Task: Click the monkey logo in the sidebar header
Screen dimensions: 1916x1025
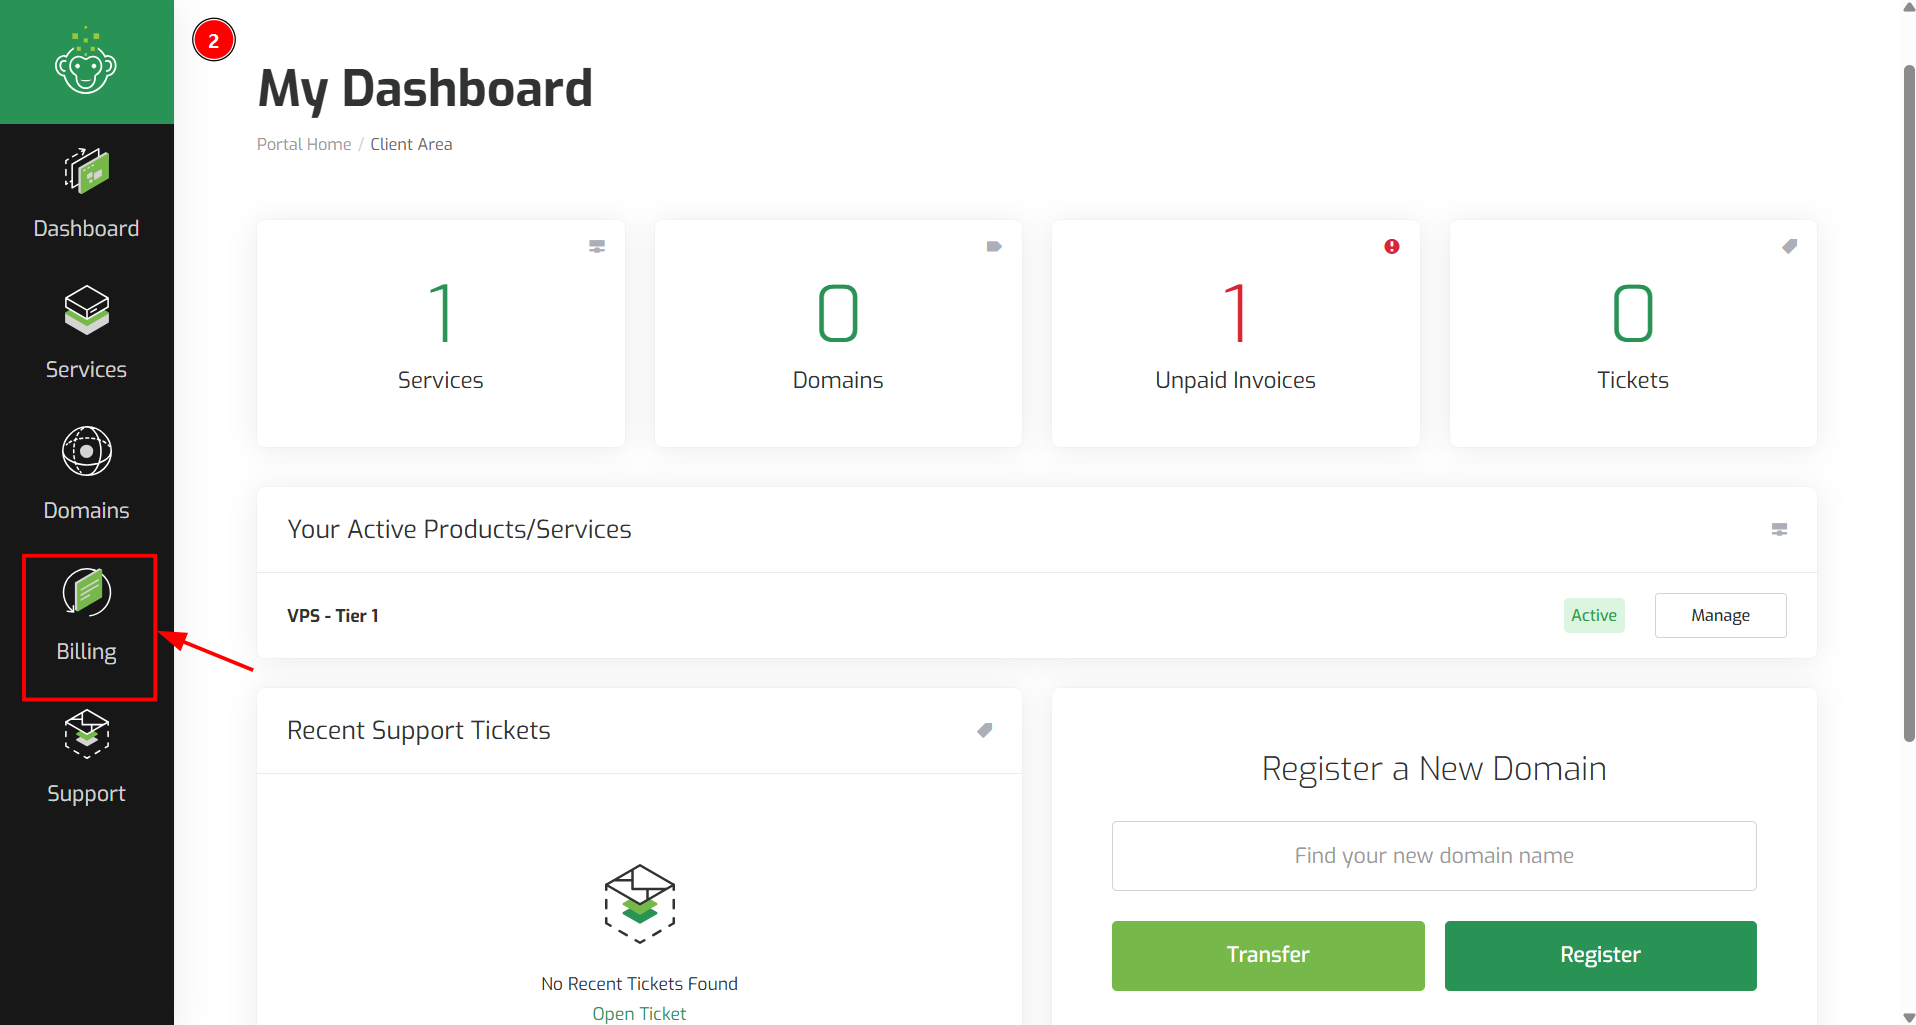Action: coord(86,62)
